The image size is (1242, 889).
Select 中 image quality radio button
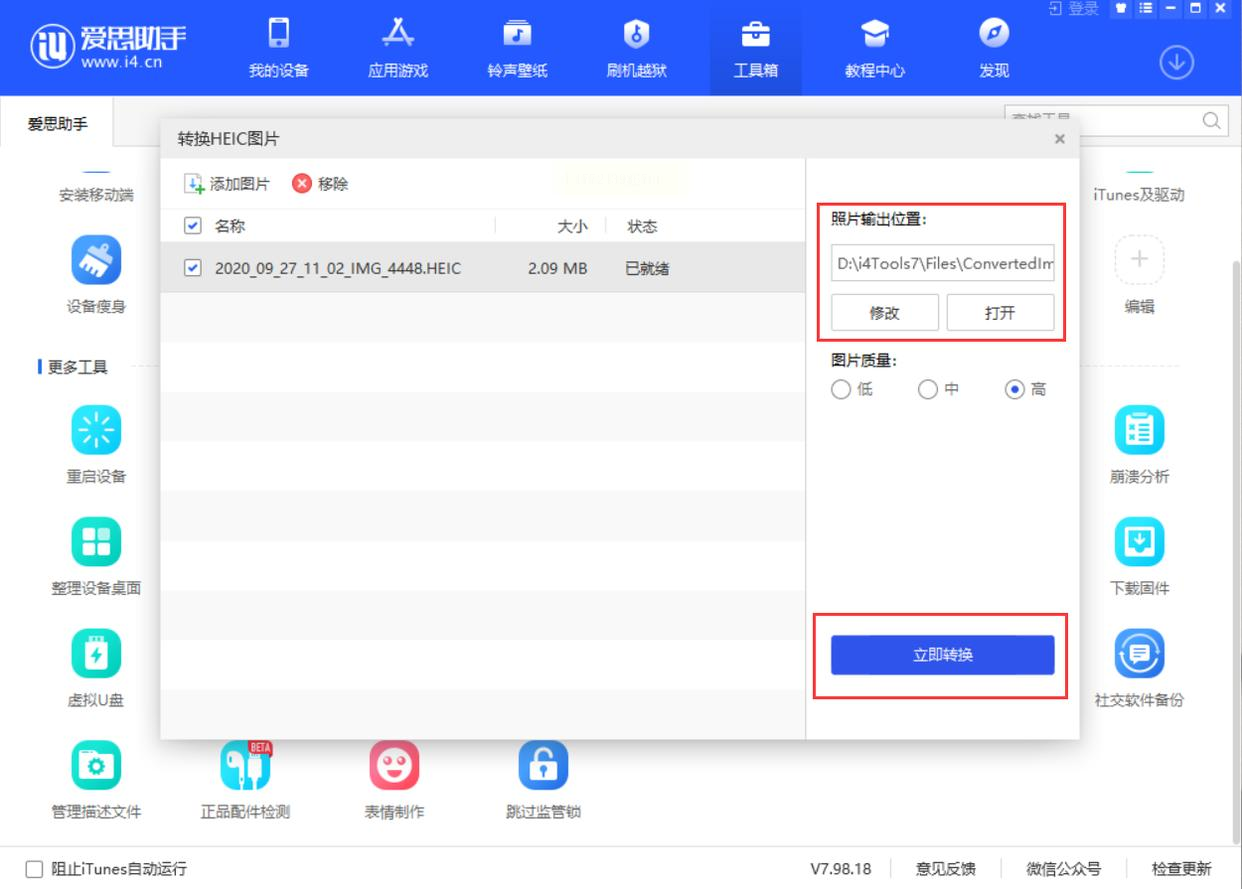(928, 390)
